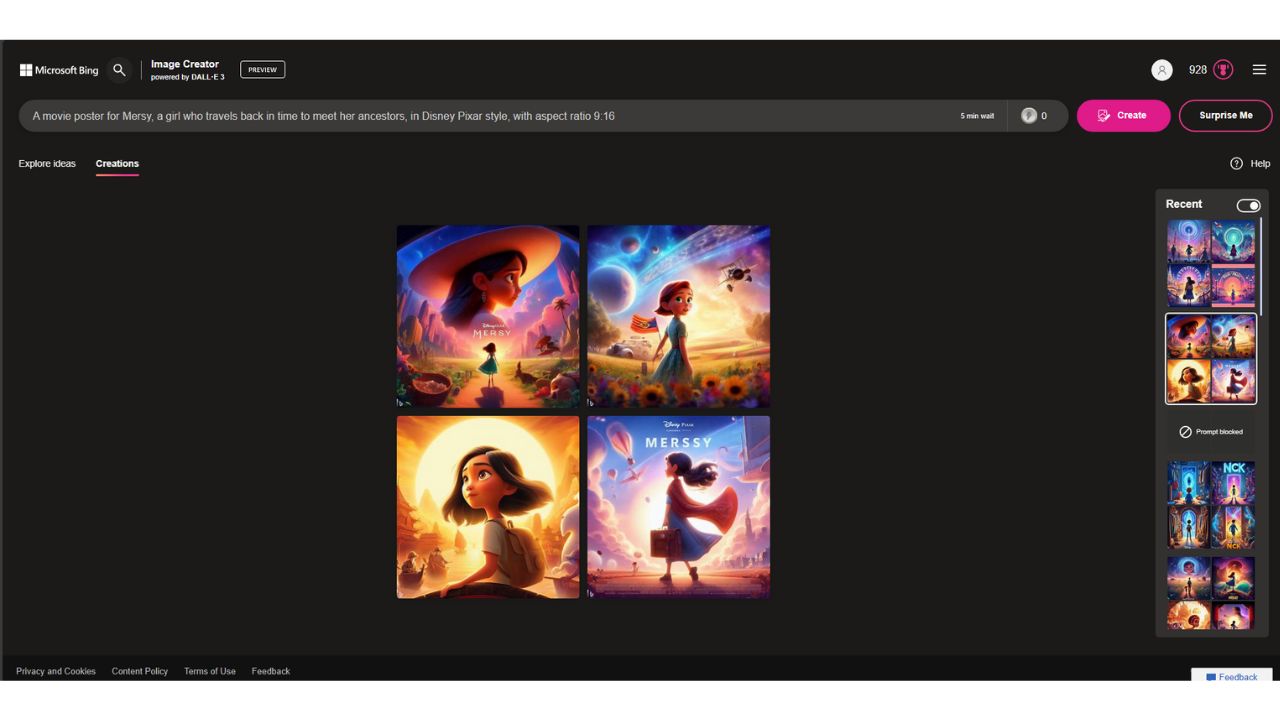
Task: Click the Feedback button at bottom right
Action: [1231, 677]
